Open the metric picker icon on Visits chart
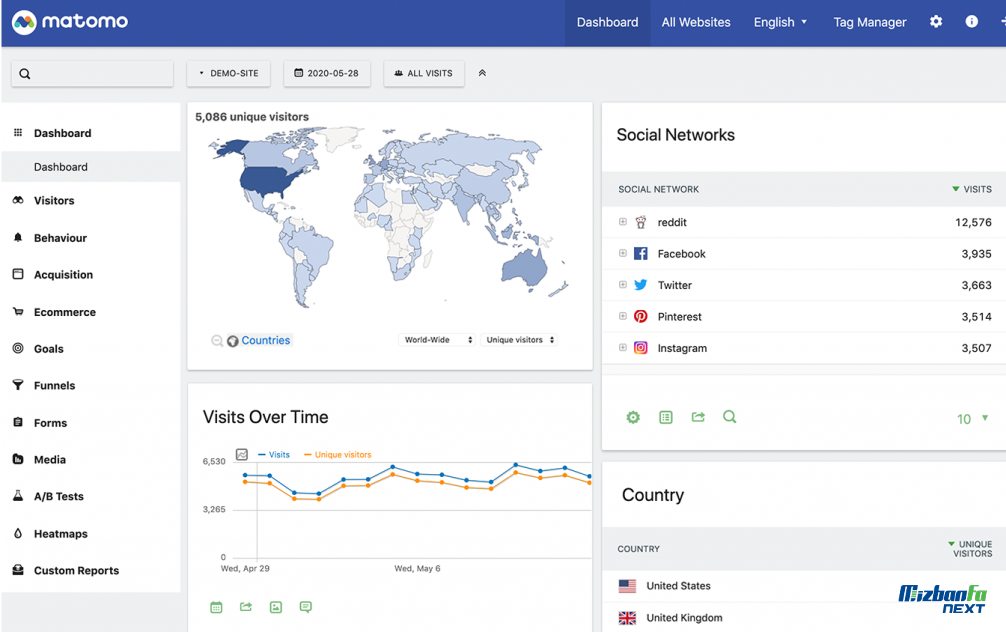The image size is (1006, 632). tap(242, 454)
